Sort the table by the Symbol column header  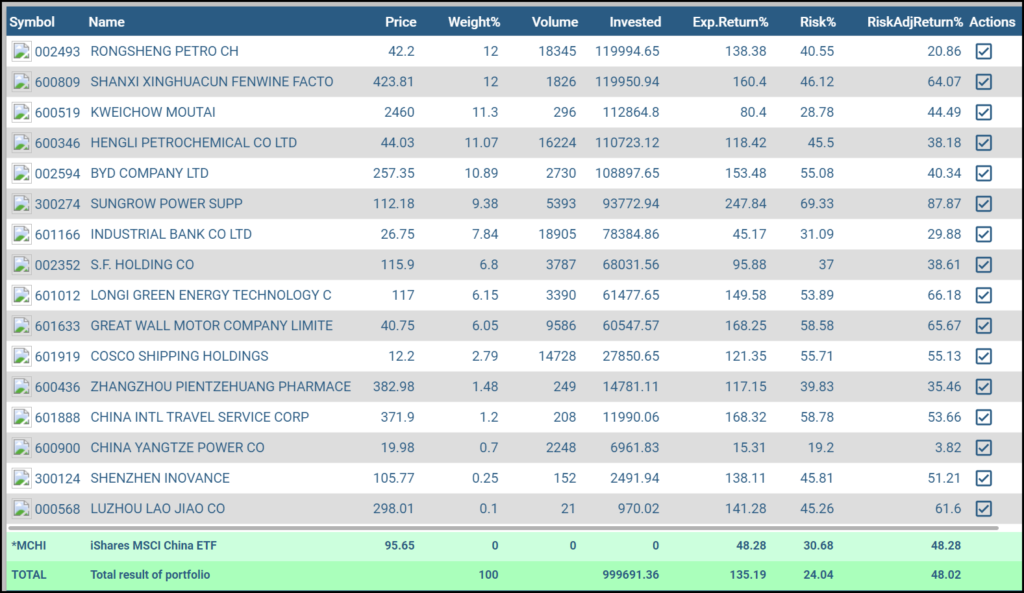pyautogui.click(x=32, y=22)
